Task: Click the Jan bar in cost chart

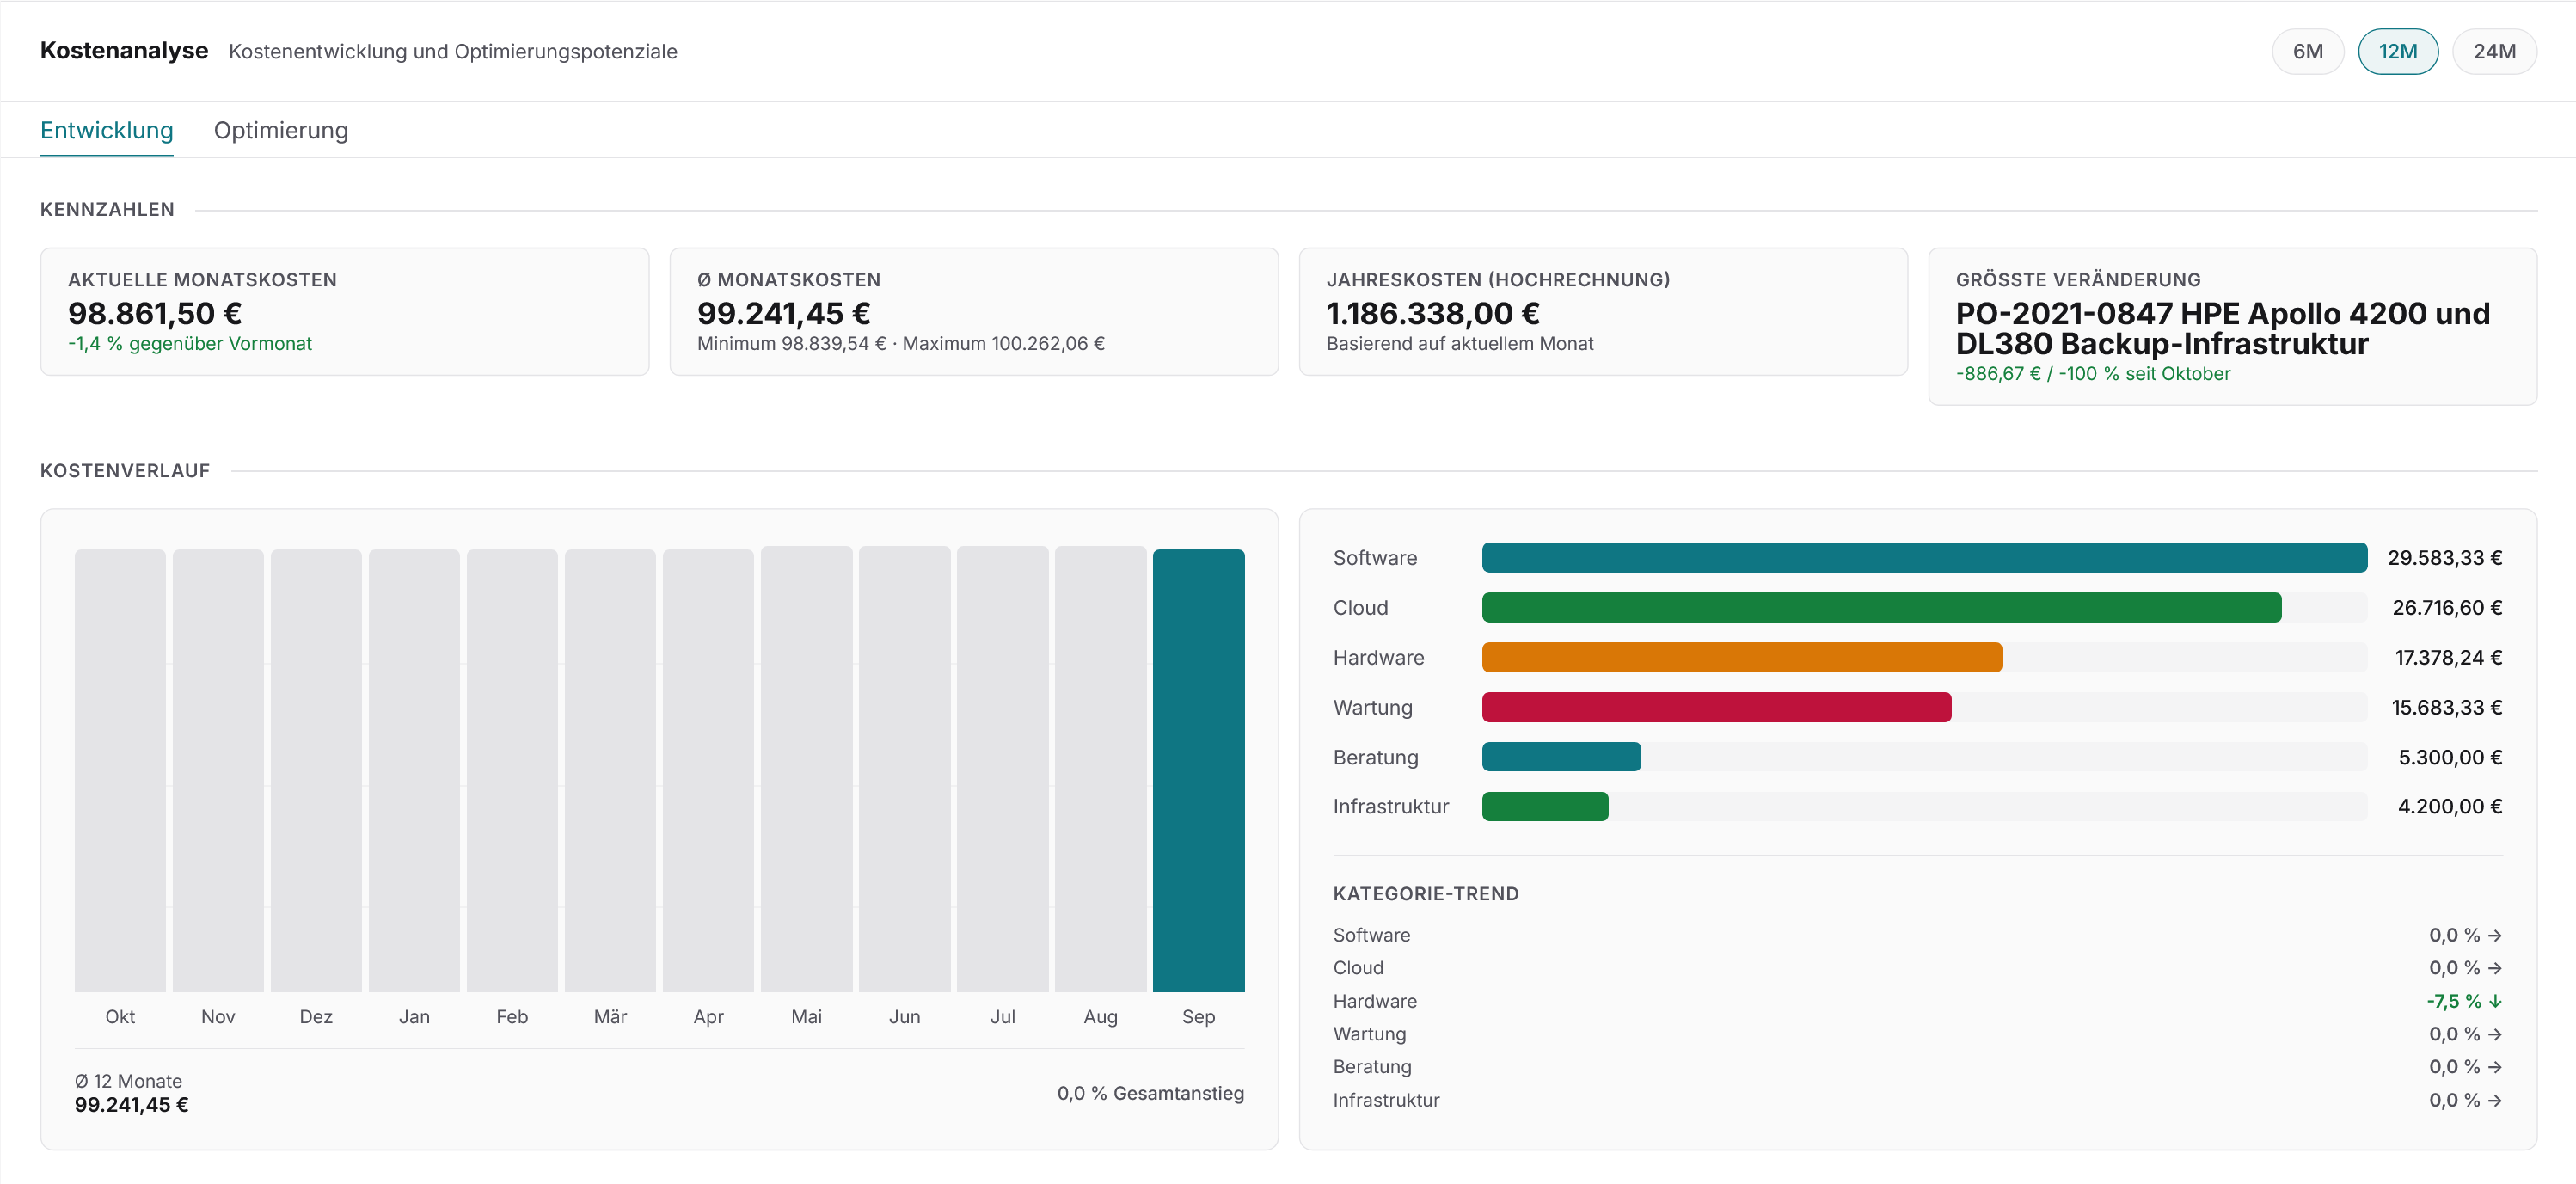Action: tap(414, 770)
